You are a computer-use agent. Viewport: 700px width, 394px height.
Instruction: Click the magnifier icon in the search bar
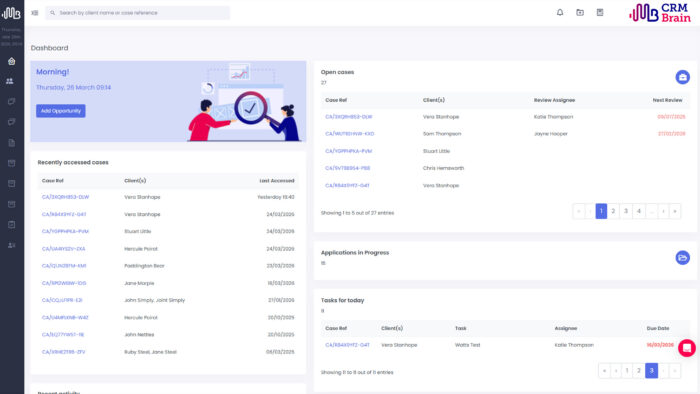point(52,13)
